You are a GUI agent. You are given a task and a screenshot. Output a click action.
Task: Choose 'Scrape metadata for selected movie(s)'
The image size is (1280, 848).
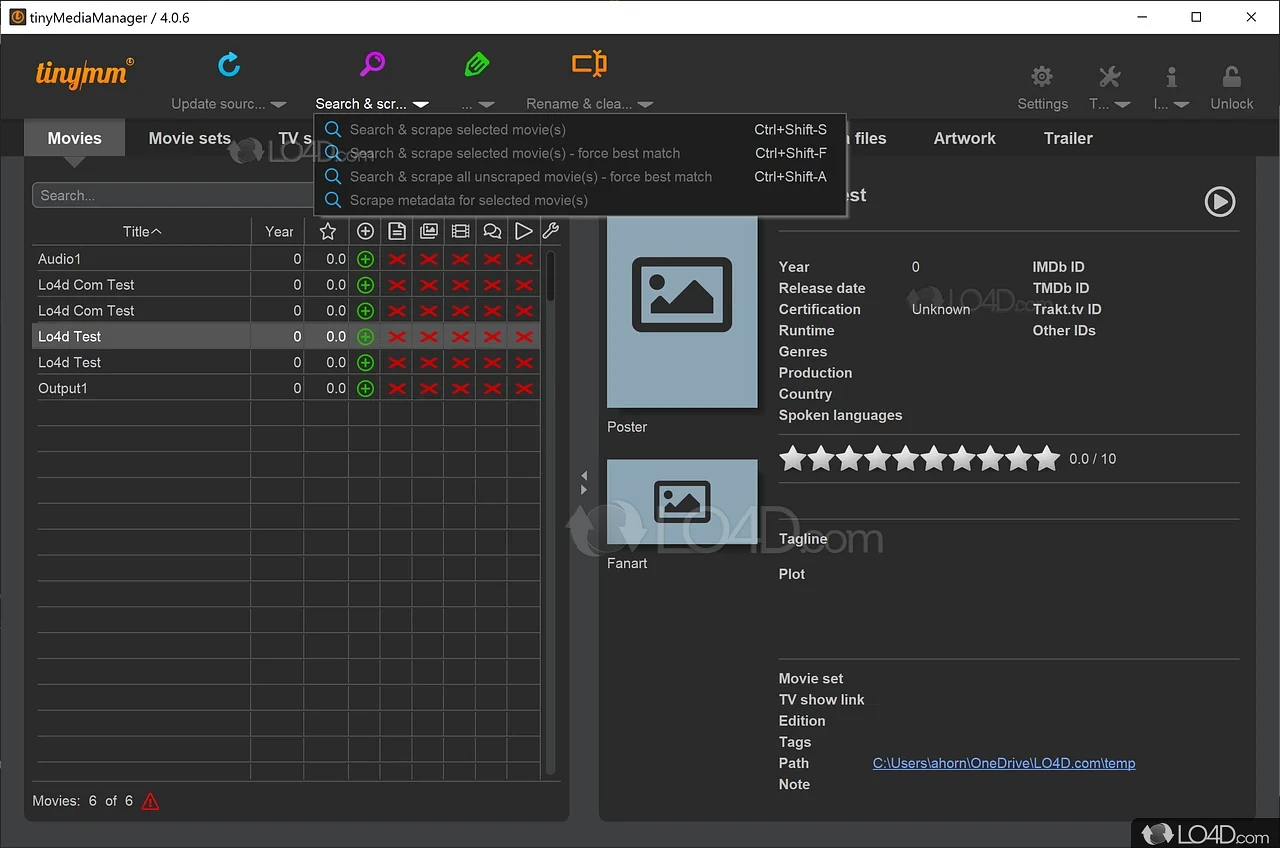tap(468, 200)
